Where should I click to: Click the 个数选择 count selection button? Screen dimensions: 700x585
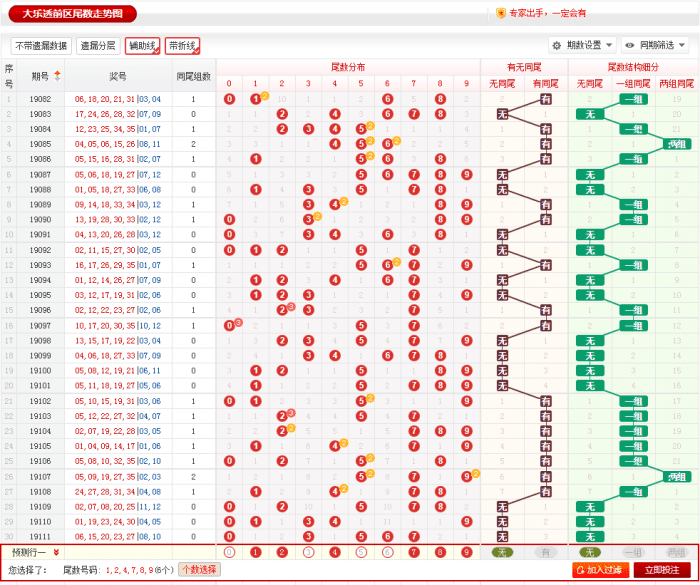[198, 570]
